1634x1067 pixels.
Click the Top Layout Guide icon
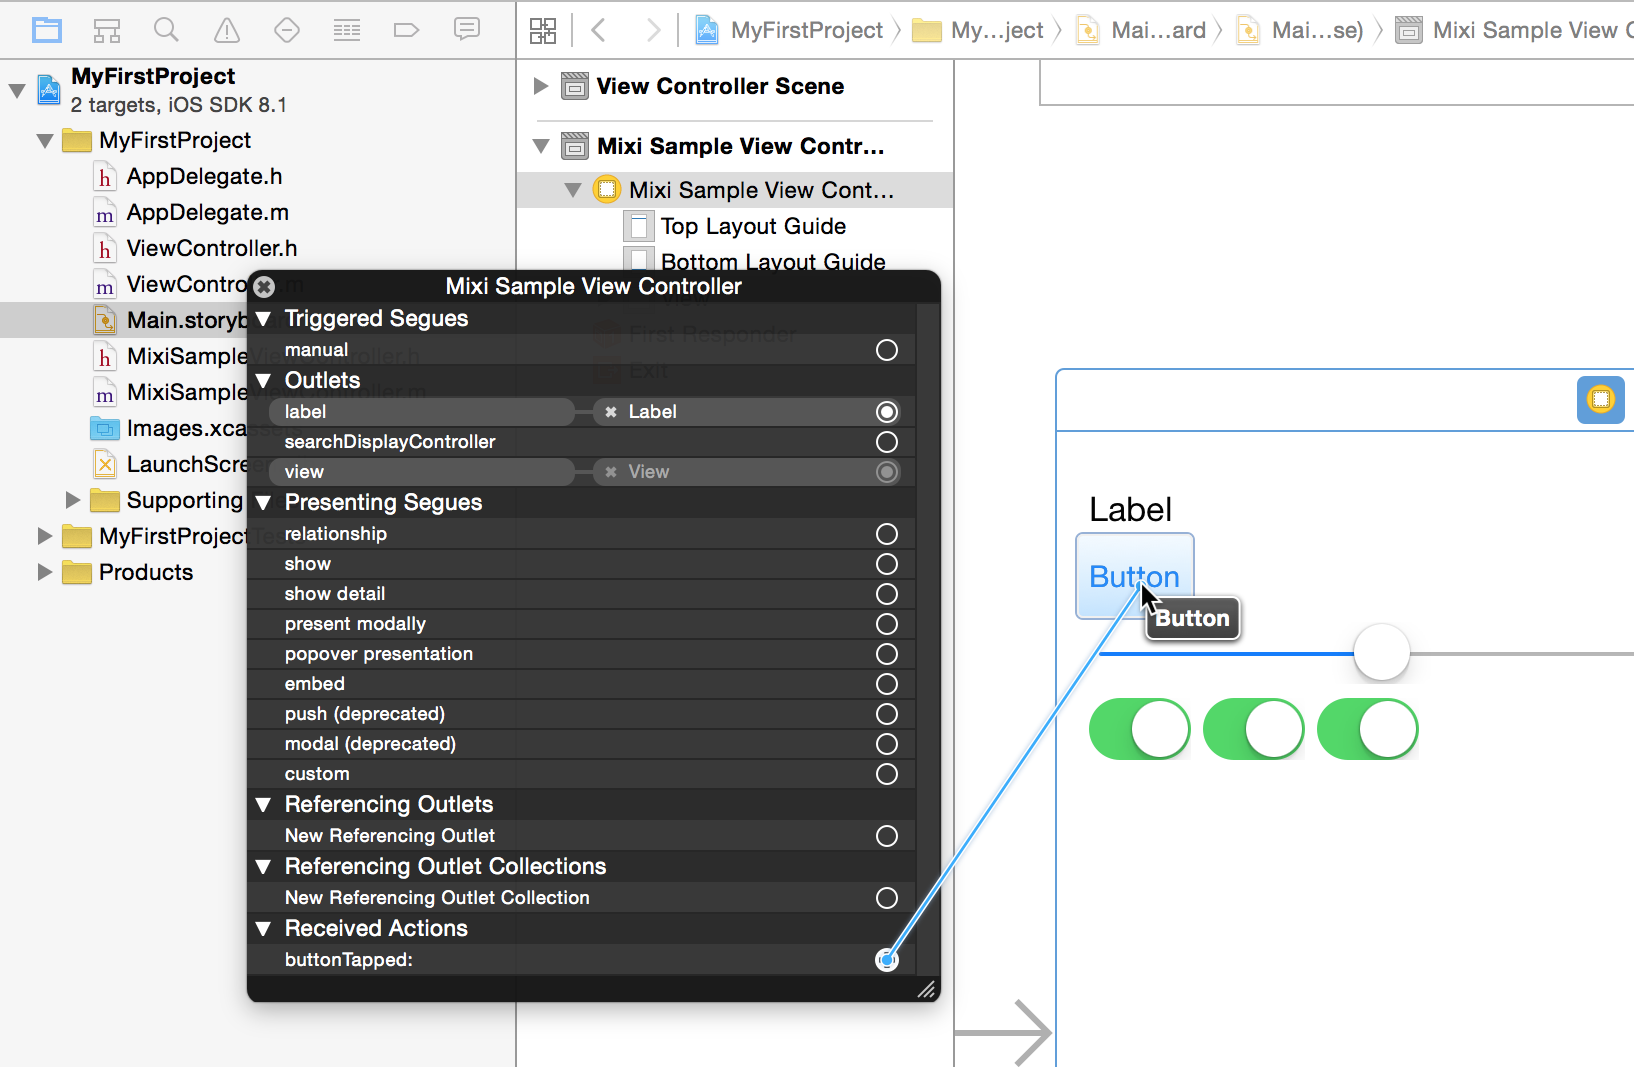639,227
